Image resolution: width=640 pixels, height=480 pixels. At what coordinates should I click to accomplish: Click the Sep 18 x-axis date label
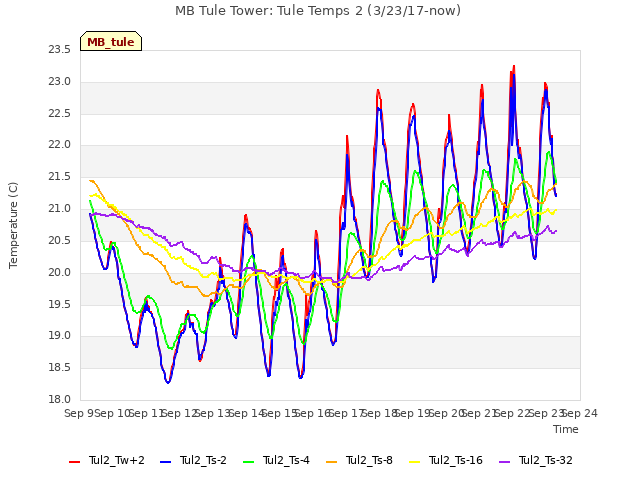(x=380, y=413)
